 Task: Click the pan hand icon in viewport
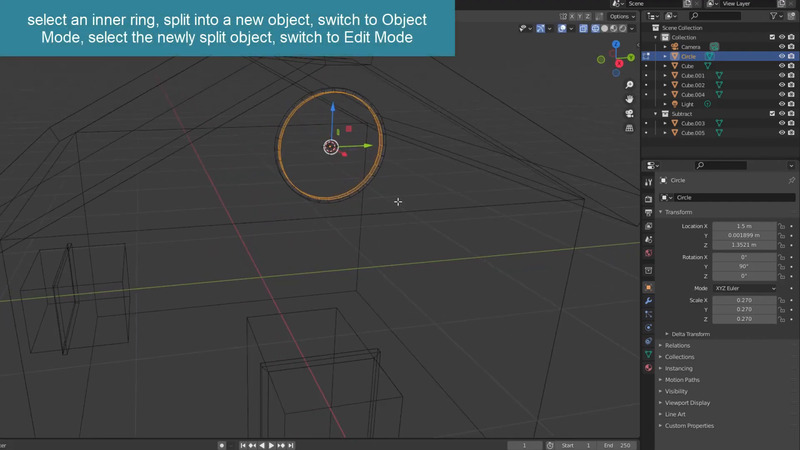point(628,99)
